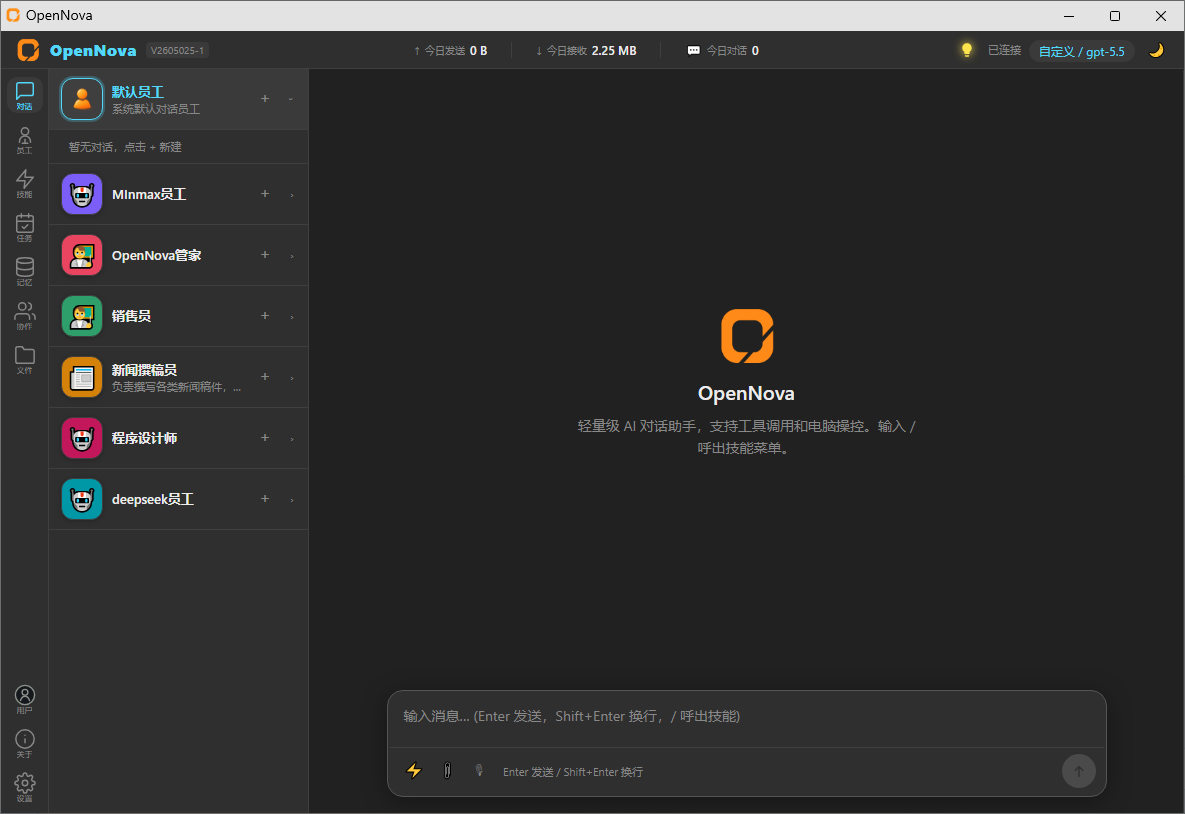This screenshot has height=814, width=1185.
Task: Expand the OpenNova管家 chevron
Action: click(x=292, y=256)
